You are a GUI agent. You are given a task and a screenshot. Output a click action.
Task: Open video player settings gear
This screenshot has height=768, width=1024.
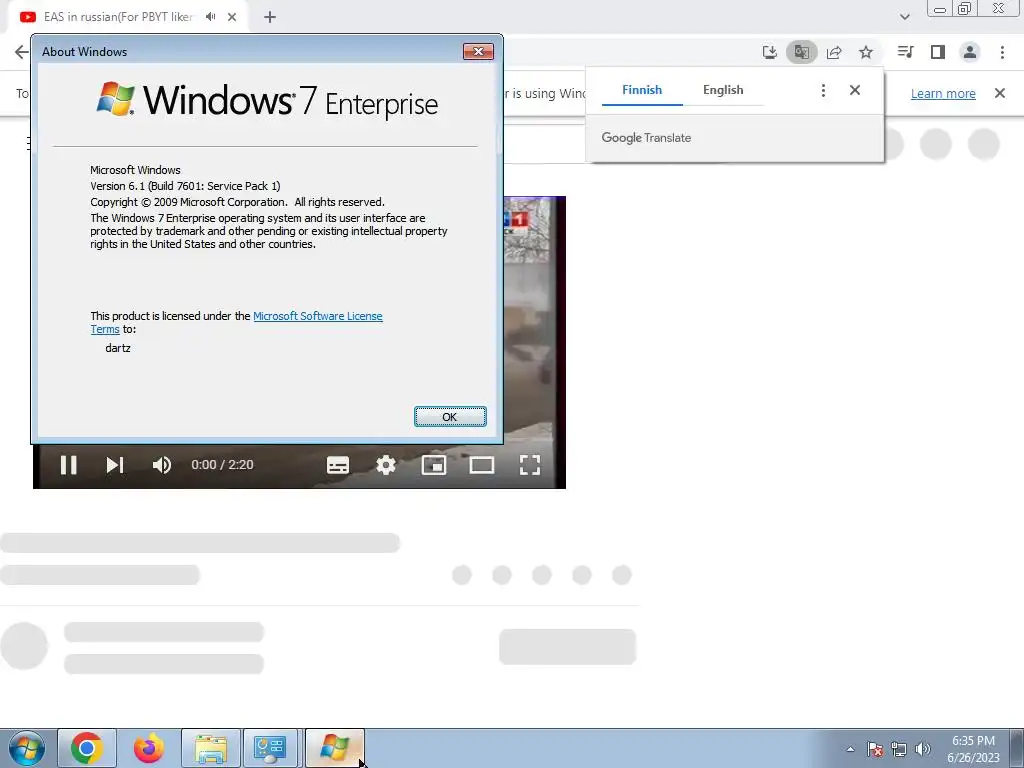coord(386,465)
